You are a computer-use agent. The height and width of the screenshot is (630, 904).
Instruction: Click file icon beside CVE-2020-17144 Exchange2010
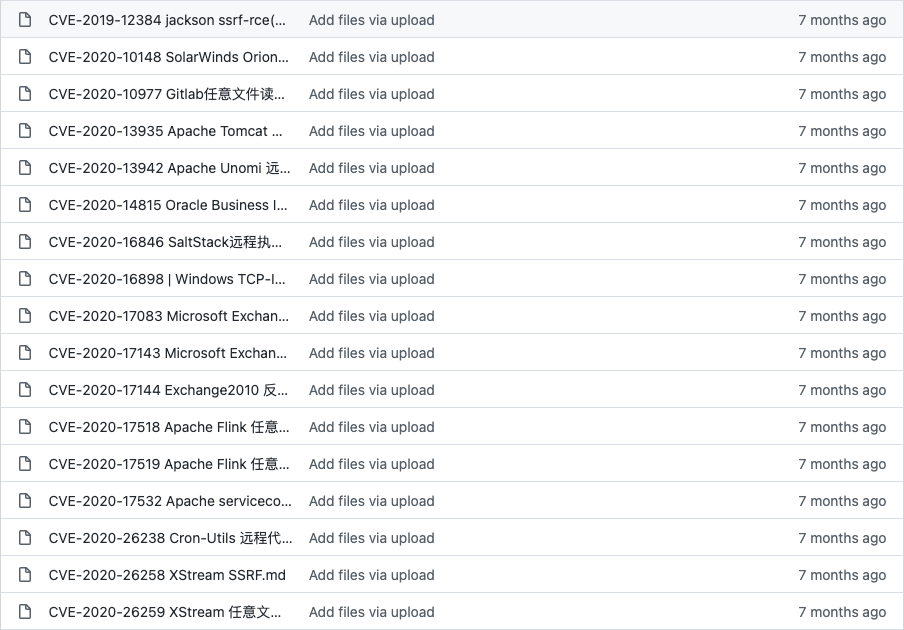pos(25,390)
